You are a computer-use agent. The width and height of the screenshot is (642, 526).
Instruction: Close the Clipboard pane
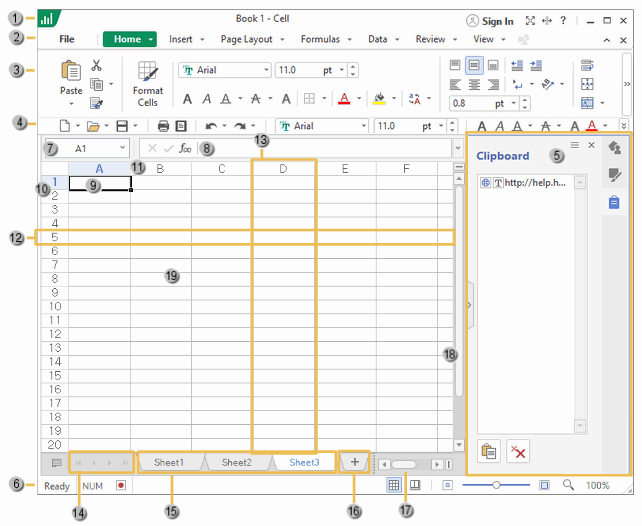tap(591, 145)
